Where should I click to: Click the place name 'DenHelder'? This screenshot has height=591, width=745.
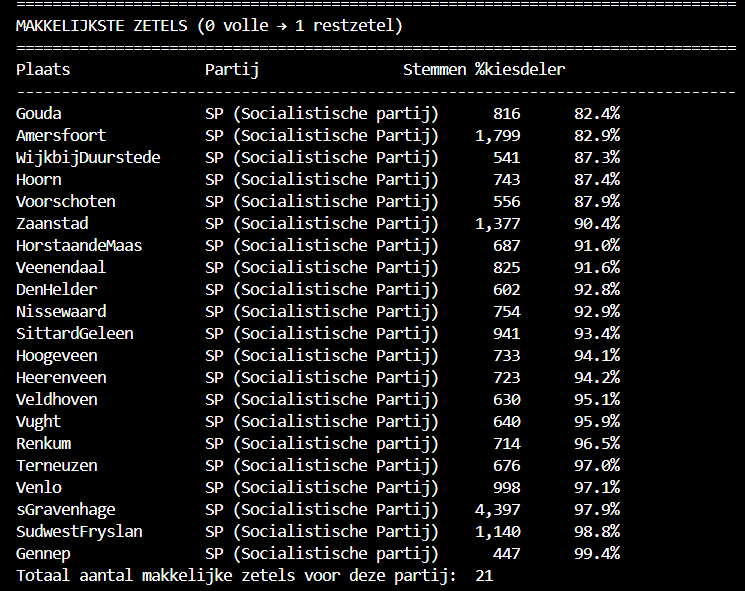click(x=57, y=290)
